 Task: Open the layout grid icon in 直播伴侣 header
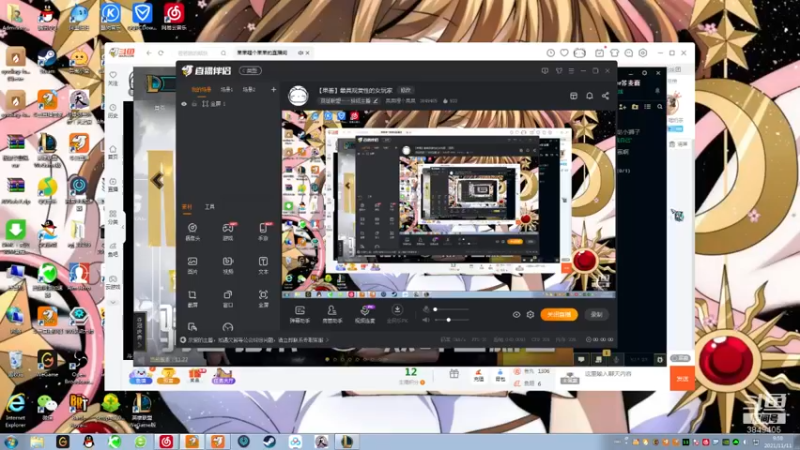coord(573,96)
